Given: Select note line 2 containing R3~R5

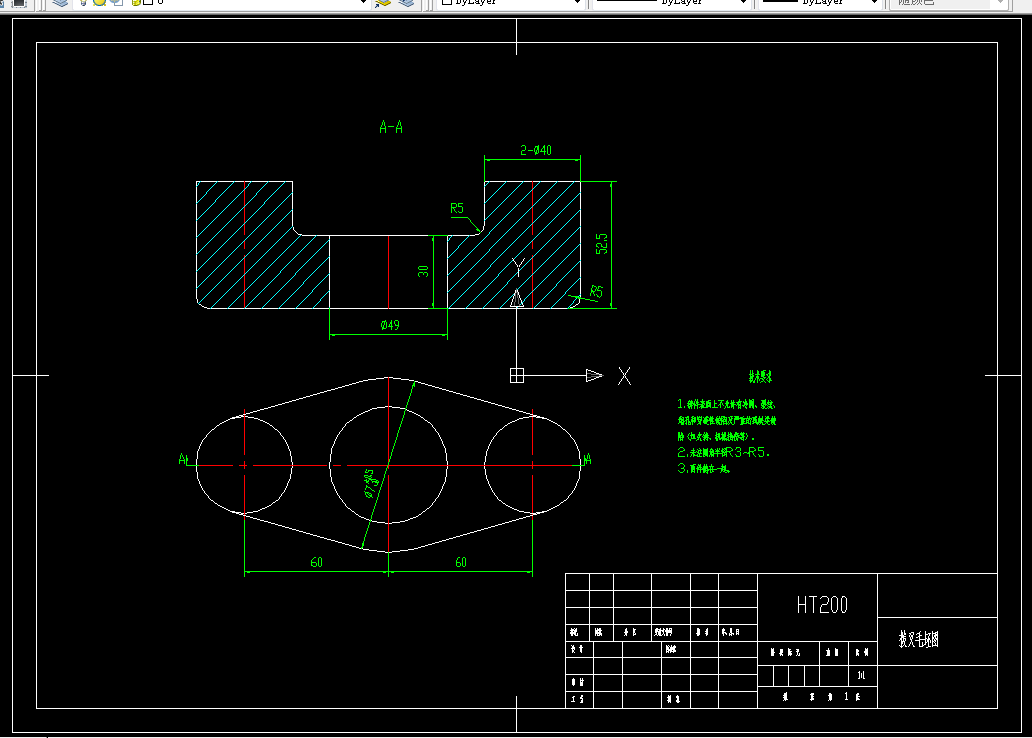Looking at the screenshot, I should [723, 452].
